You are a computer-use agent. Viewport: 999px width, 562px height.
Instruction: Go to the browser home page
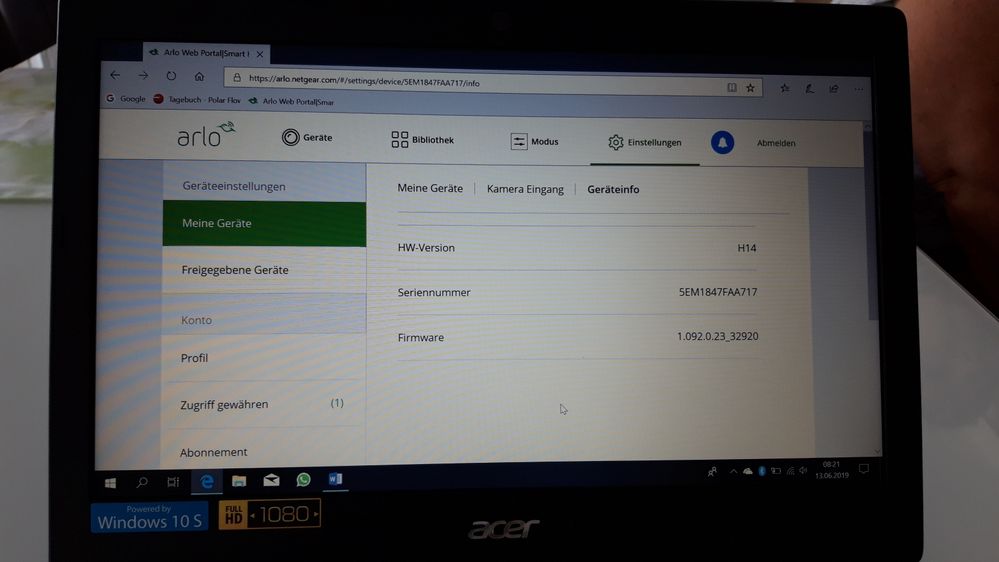pos(199,76)
